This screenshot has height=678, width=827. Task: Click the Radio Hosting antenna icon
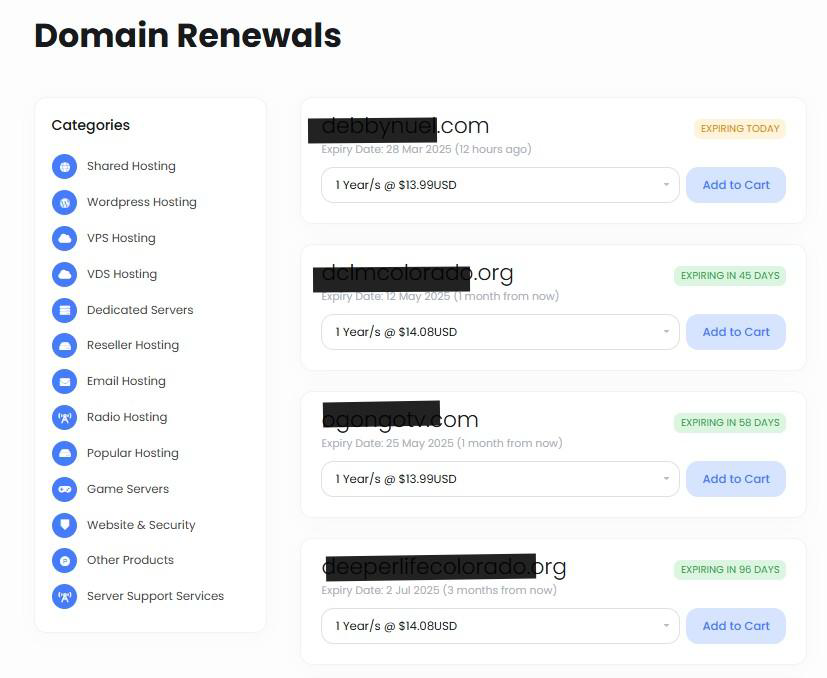pos(64,417)
